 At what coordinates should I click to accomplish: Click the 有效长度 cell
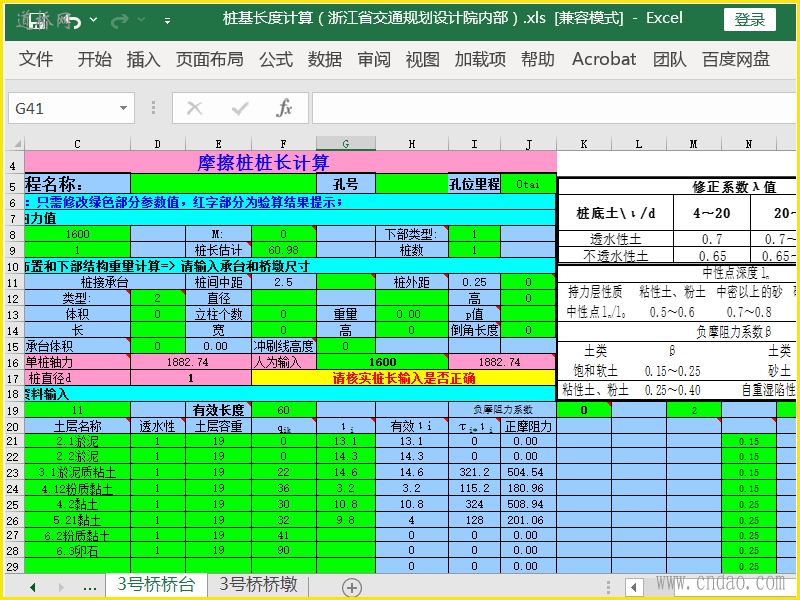coord(218,410)
